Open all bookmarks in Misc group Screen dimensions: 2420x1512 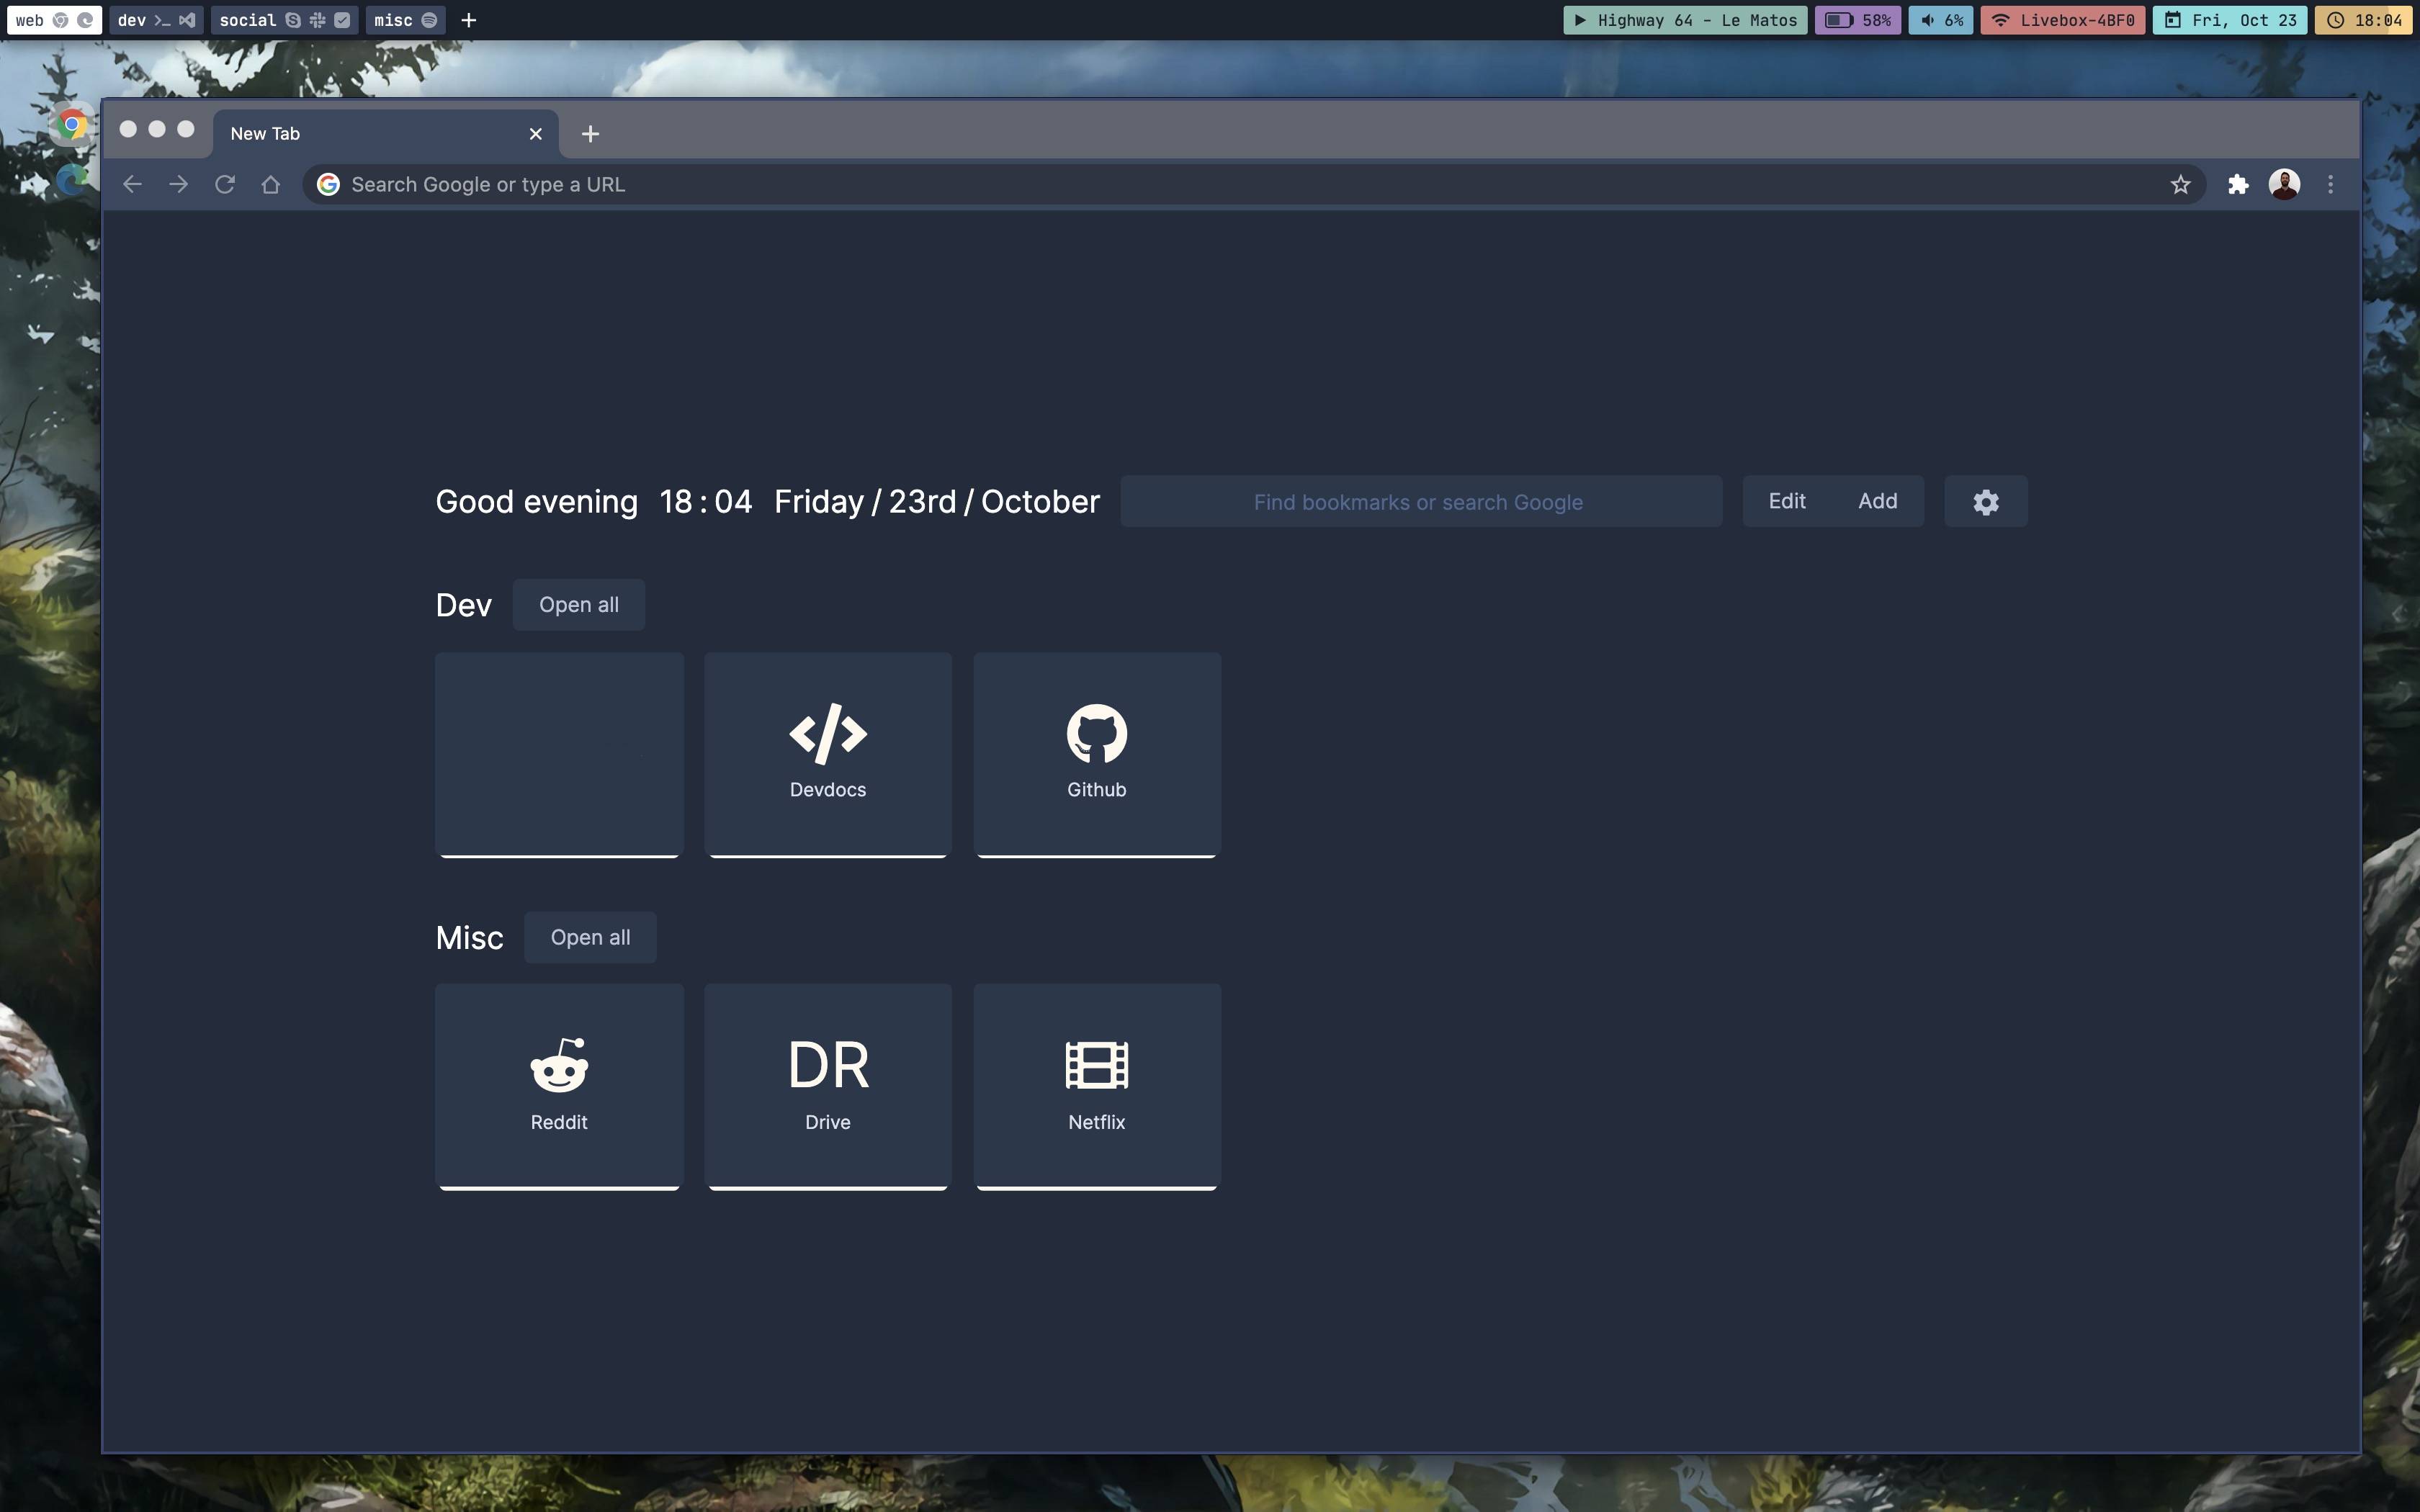click(x=590, y=938)
